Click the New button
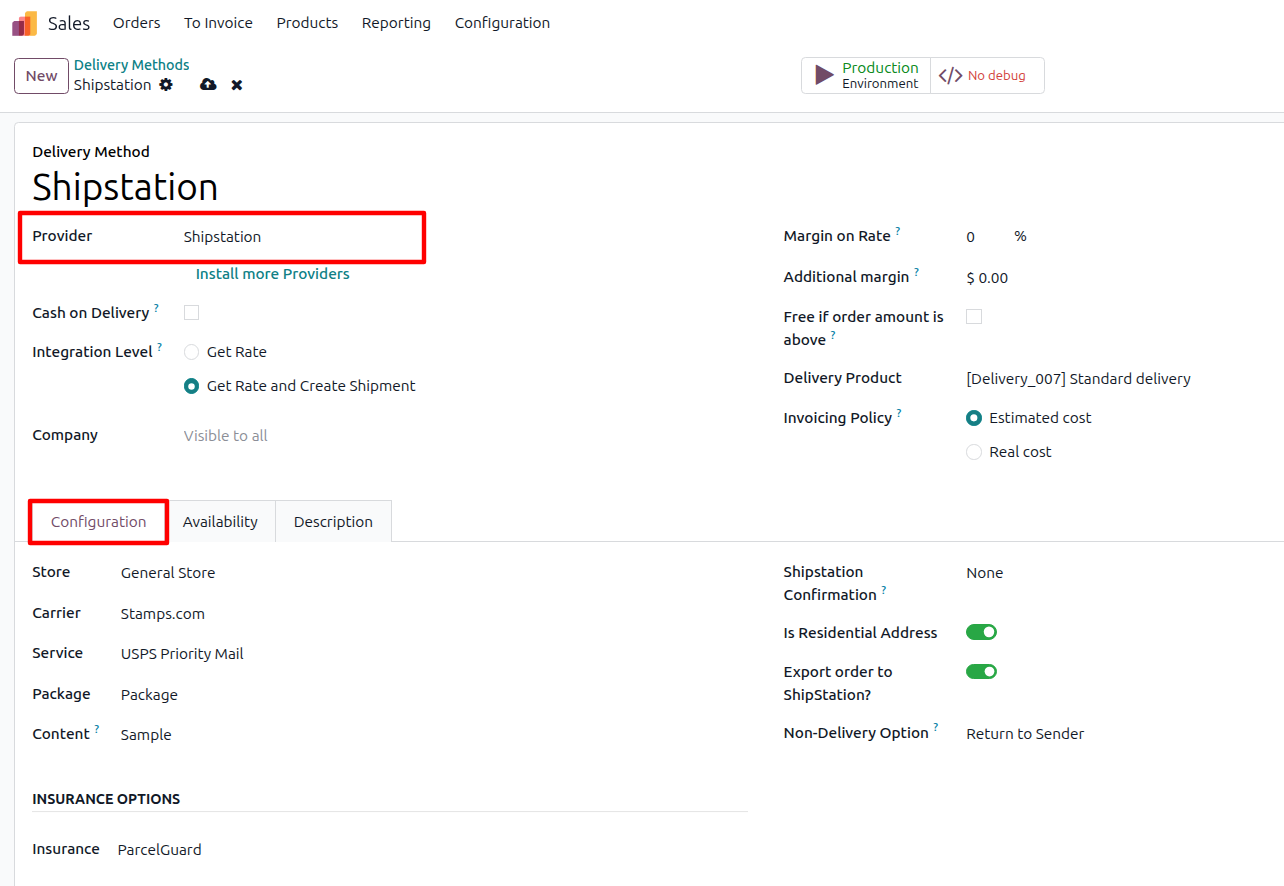Viewport: 1284px width, 886px height. click(x=41, y=76)
